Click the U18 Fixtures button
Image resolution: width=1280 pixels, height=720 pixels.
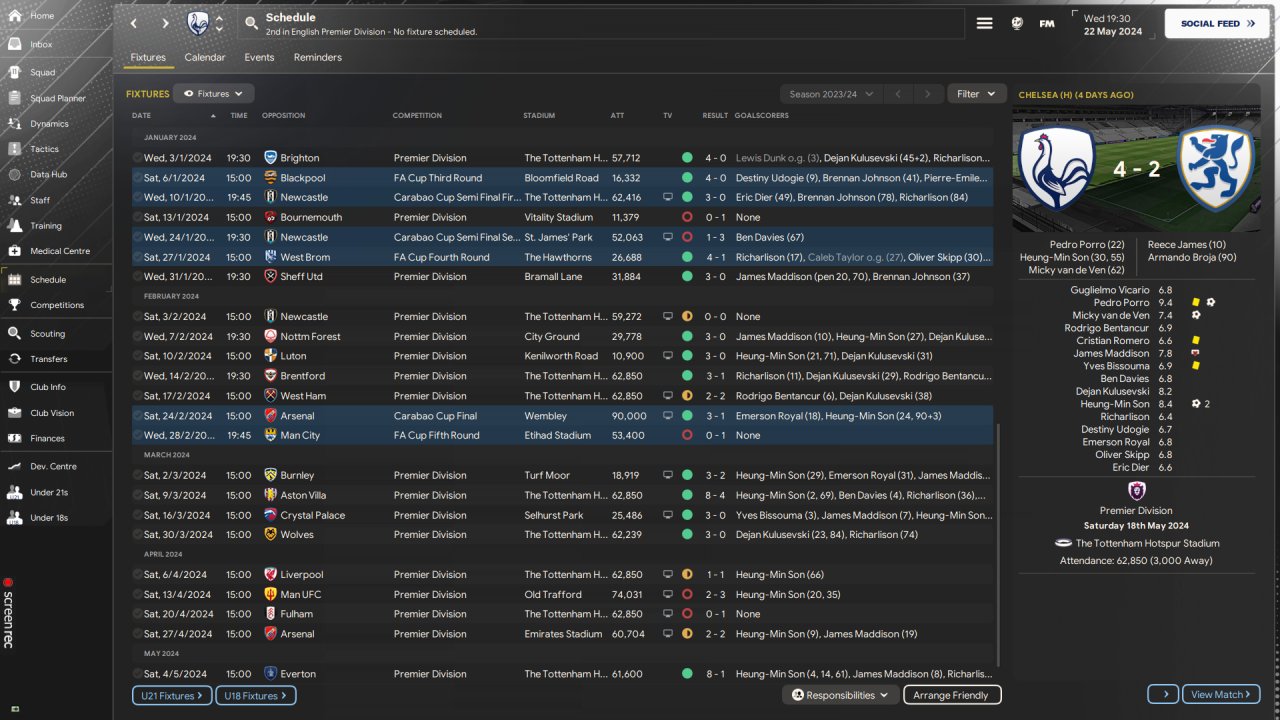tap(255, 695)
